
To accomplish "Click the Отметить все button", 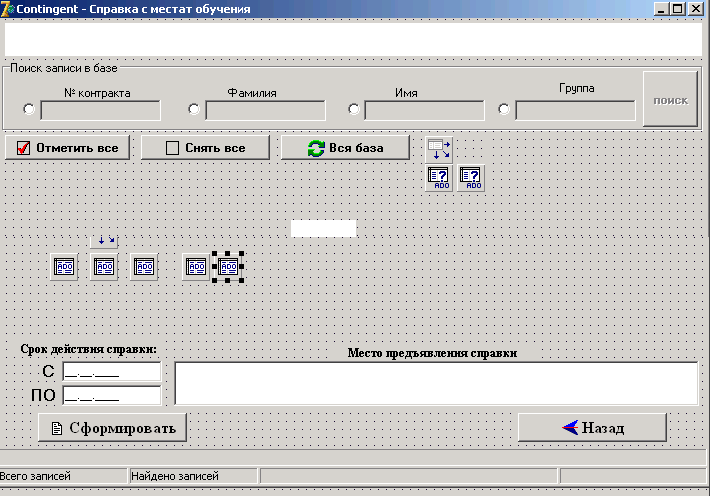I will [x=67, y=148].
